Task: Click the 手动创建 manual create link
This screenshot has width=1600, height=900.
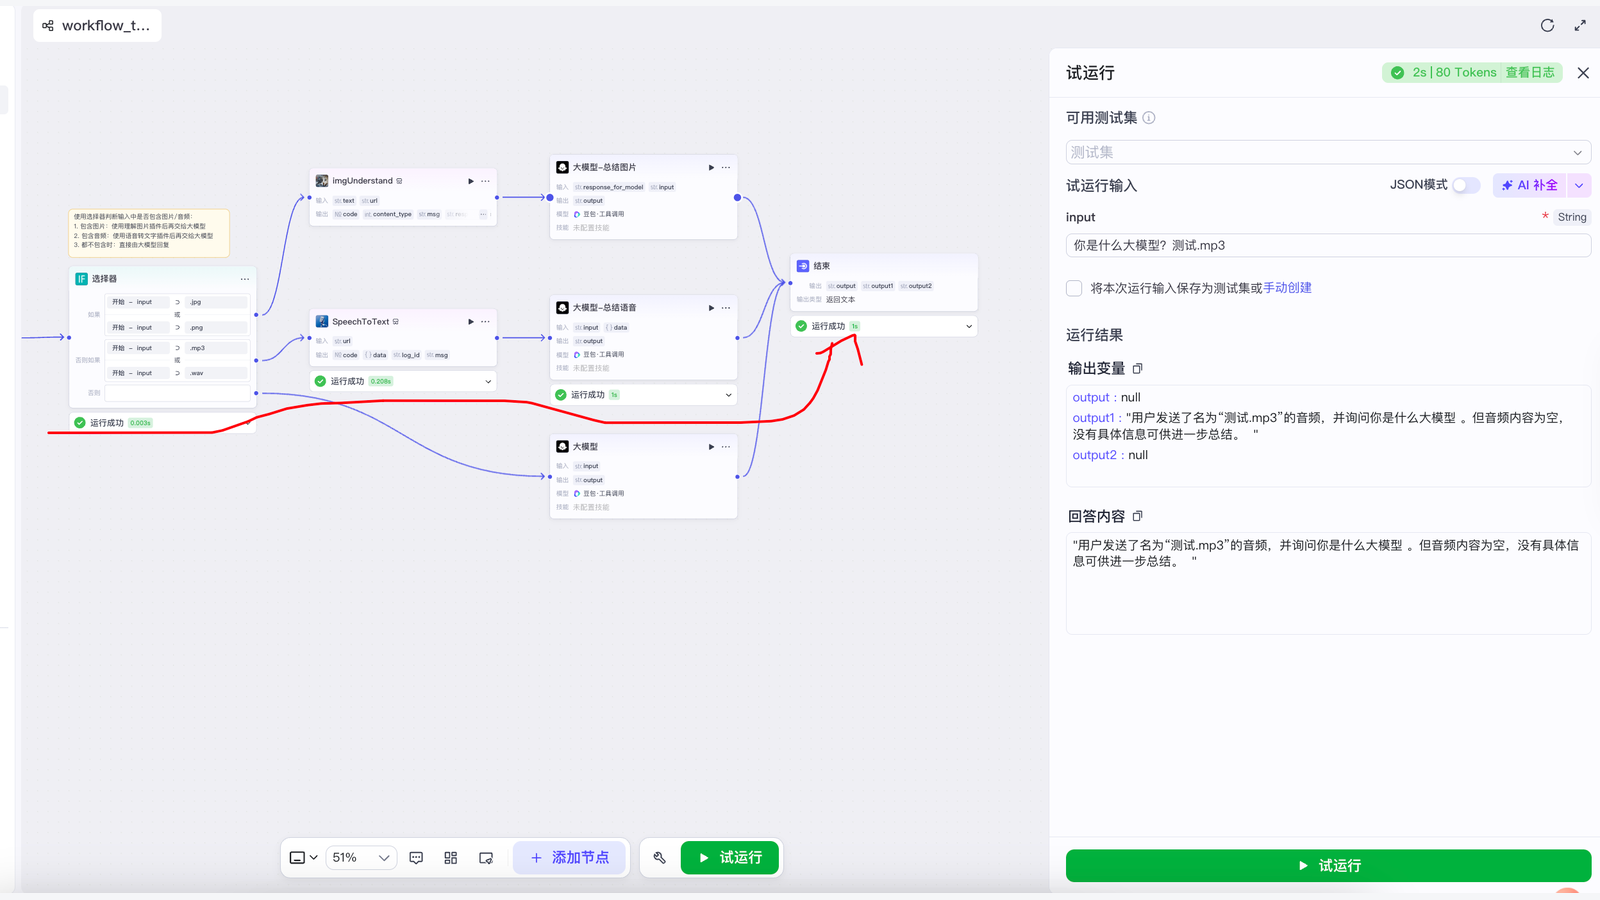Action: tap(1287, 288)
